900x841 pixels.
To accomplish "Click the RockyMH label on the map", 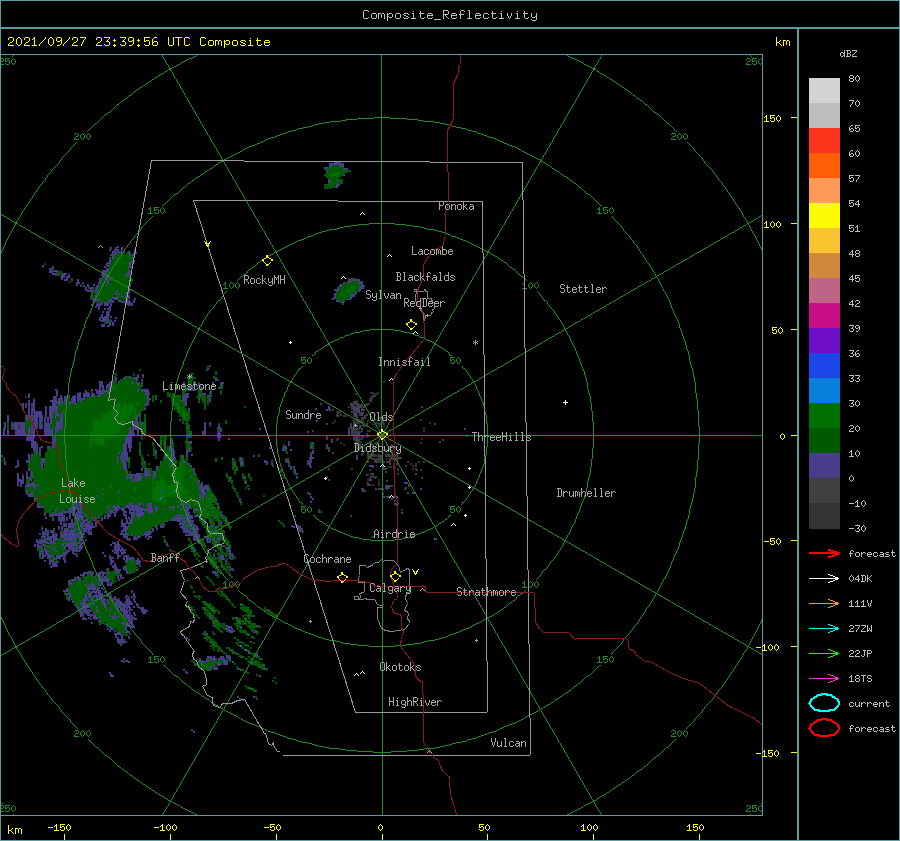I will (x=264, y=280).
